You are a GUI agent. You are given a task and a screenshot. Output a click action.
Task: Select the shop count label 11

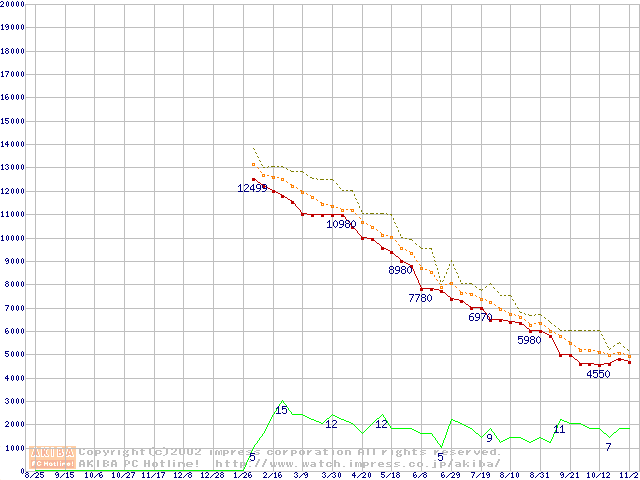(x=559, y=429)
